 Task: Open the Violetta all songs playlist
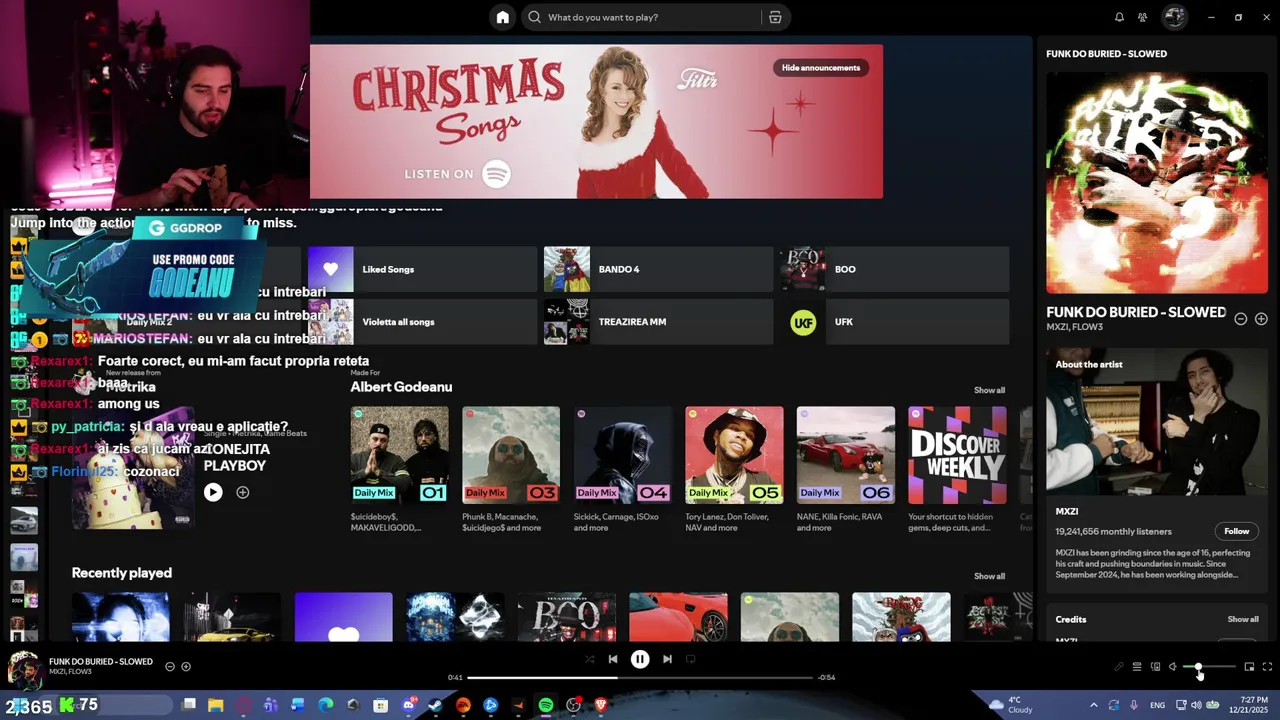(422, 322)
